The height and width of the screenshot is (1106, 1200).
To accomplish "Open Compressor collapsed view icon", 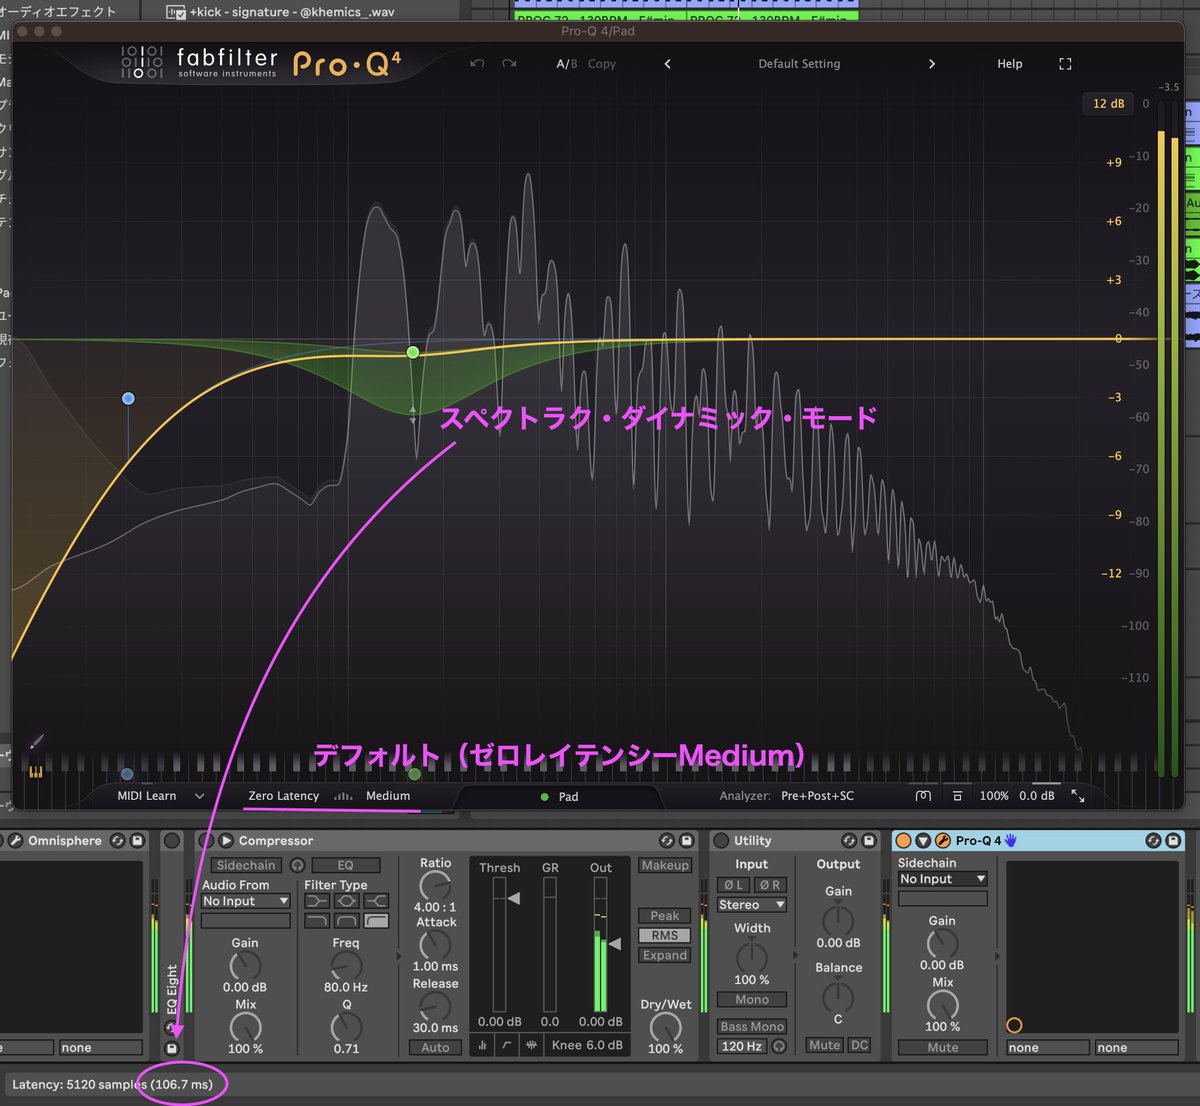I will [483, 1046].
